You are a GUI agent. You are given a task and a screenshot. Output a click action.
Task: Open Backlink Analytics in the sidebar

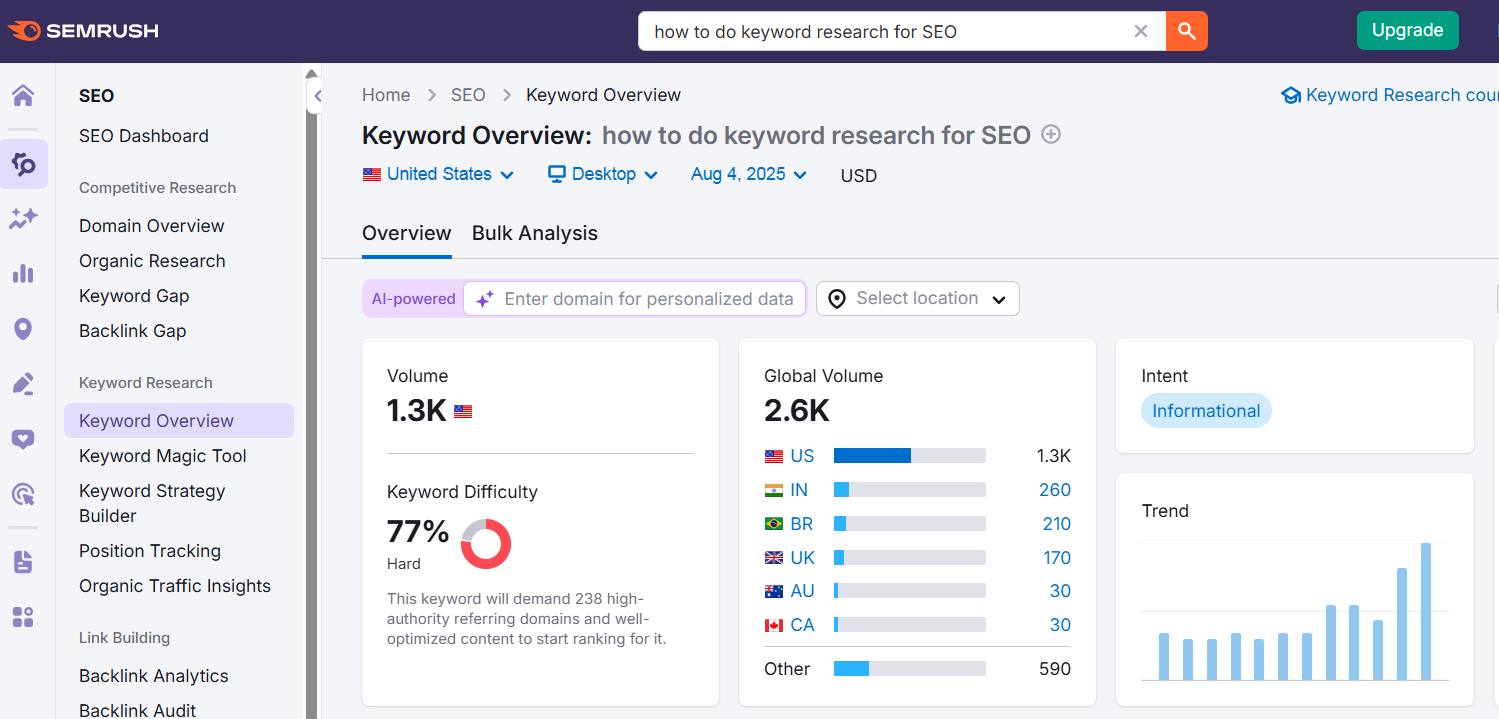154,676
